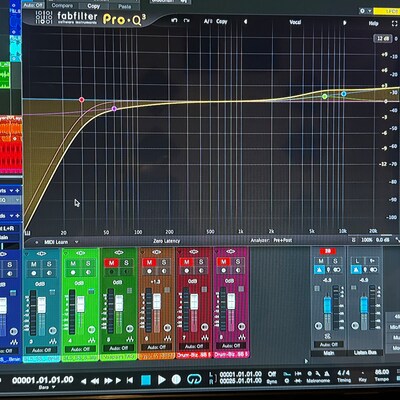Toggle Pro-Q 3 full screen mode
The image size is (400, 400).
(x=394, y=23)
